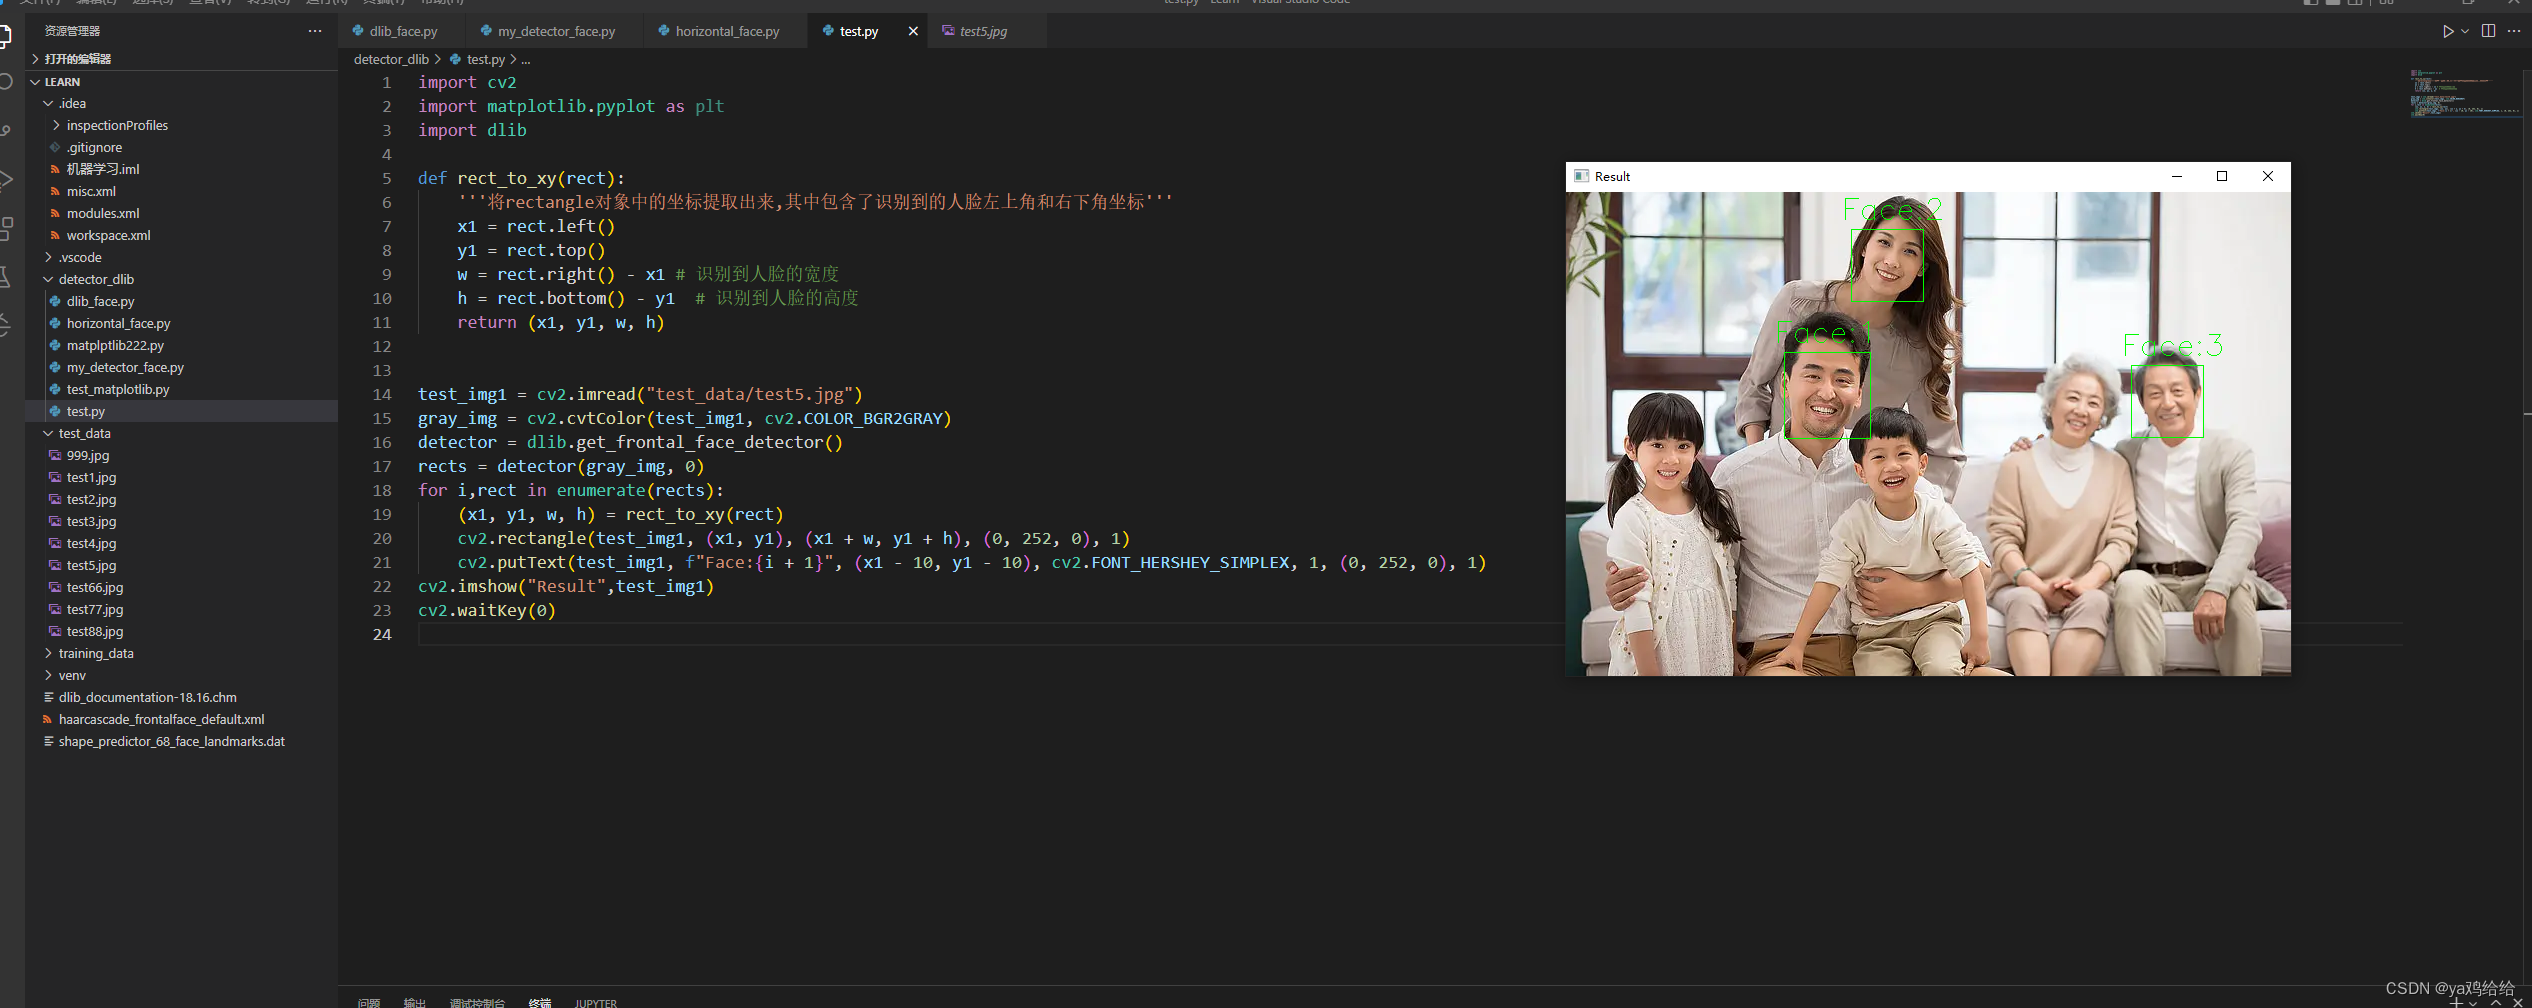This screenshot has height=1008, width=2532.
Task: Click the Run Python File icon
Action: tap(2449, 31)
